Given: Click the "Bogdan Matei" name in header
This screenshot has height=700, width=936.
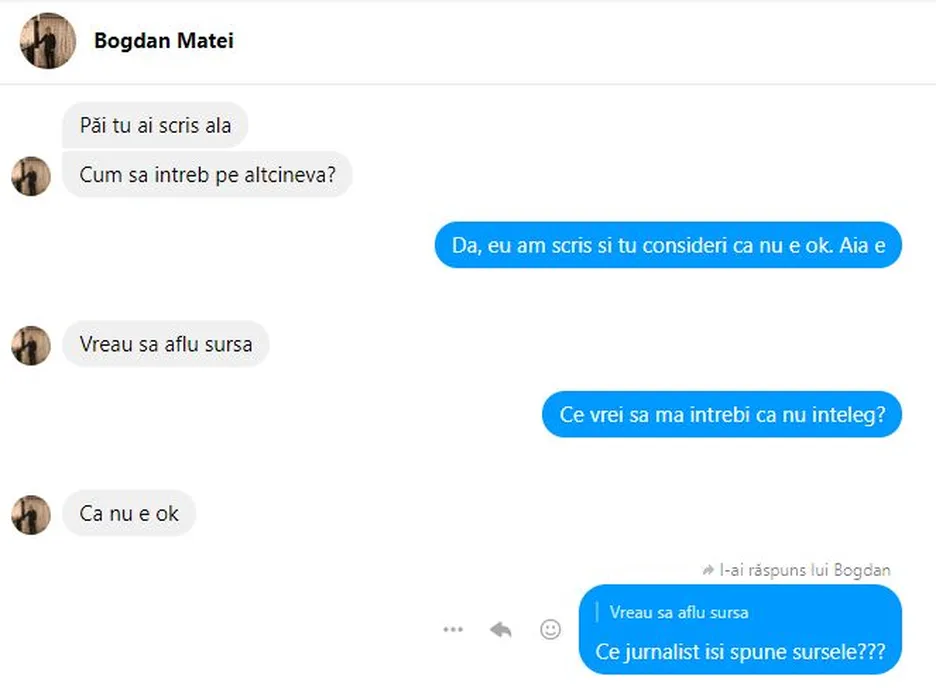Looking at the screenshot, I should [164, 41].
